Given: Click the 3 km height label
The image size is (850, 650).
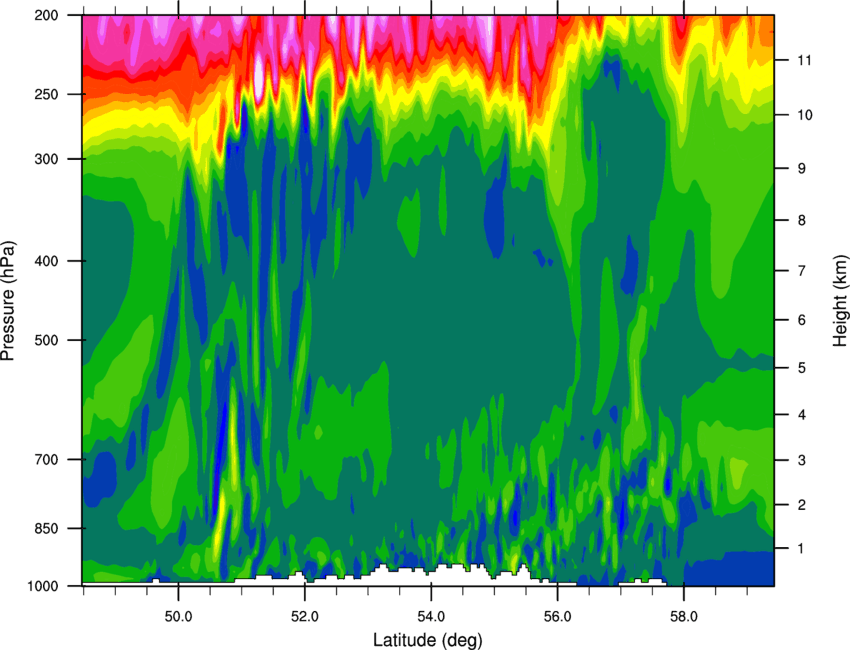Looking at the screenshot, I should (x=802, y=460).
